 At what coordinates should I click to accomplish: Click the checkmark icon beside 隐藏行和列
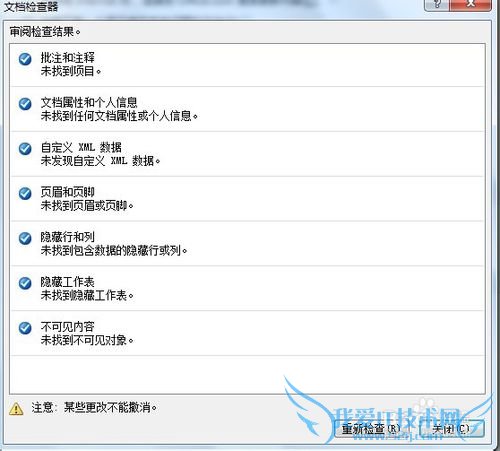pos(25,238)
